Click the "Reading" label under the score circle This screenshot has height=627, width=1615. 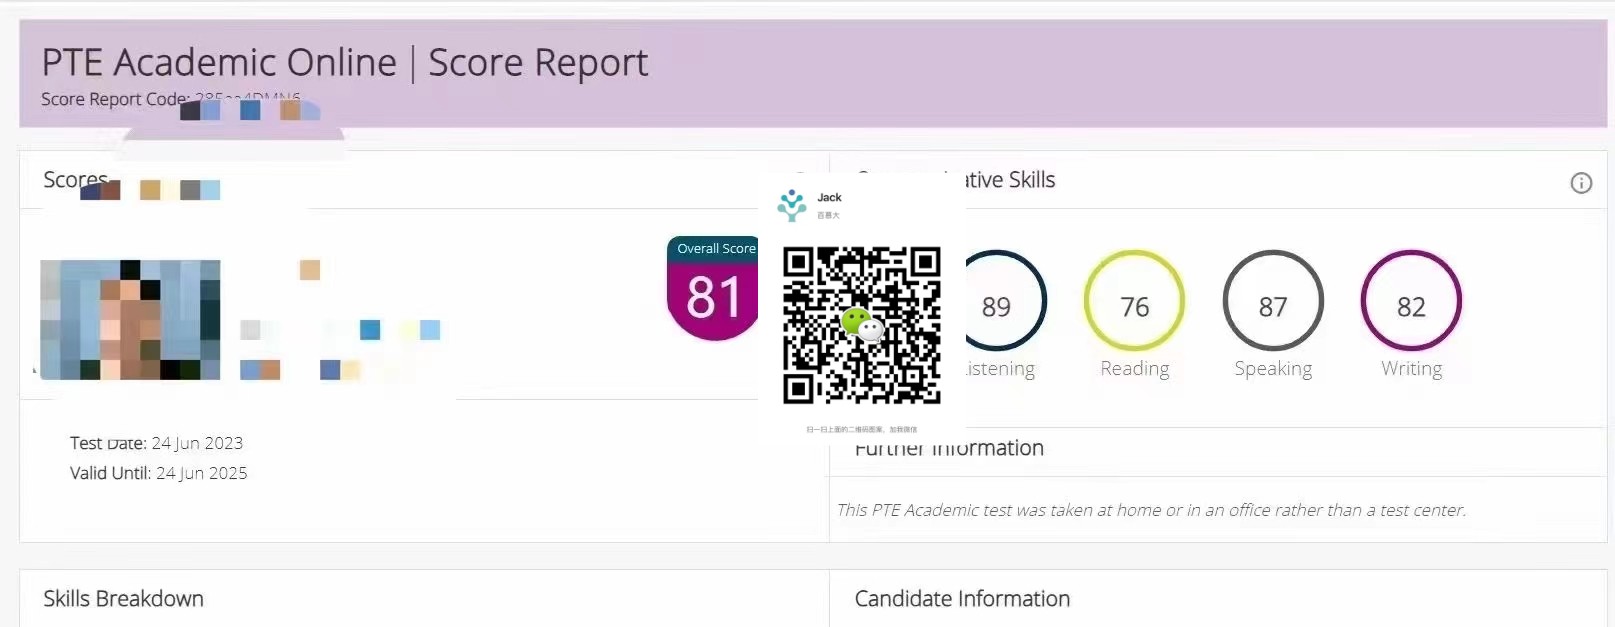point(1135,368)
